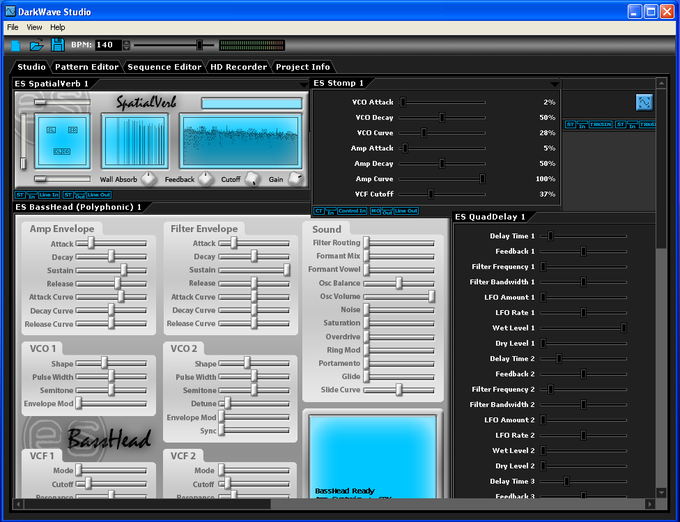The width and height of the screenshot is (680, 522).
Task: Expand the ES SpatialVerb 1 dropdown arrow
Action: pos(302,83)
